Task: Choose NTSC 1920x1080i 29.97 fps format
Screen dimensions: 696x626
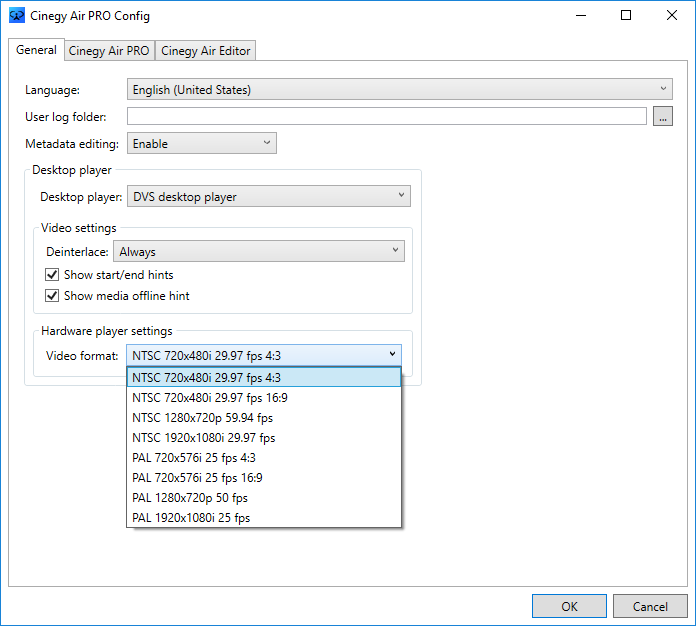Action: 264,437
